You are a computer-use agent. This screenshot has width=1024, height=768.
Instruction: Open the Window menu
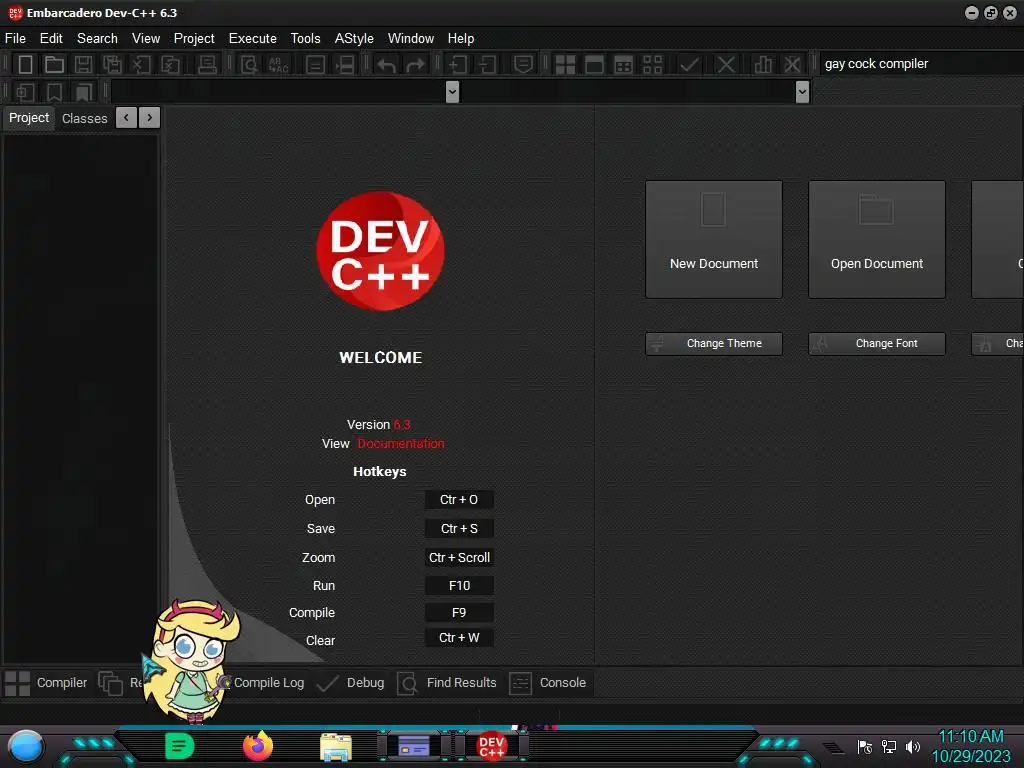pyautogui.click(x=411, y=39)
